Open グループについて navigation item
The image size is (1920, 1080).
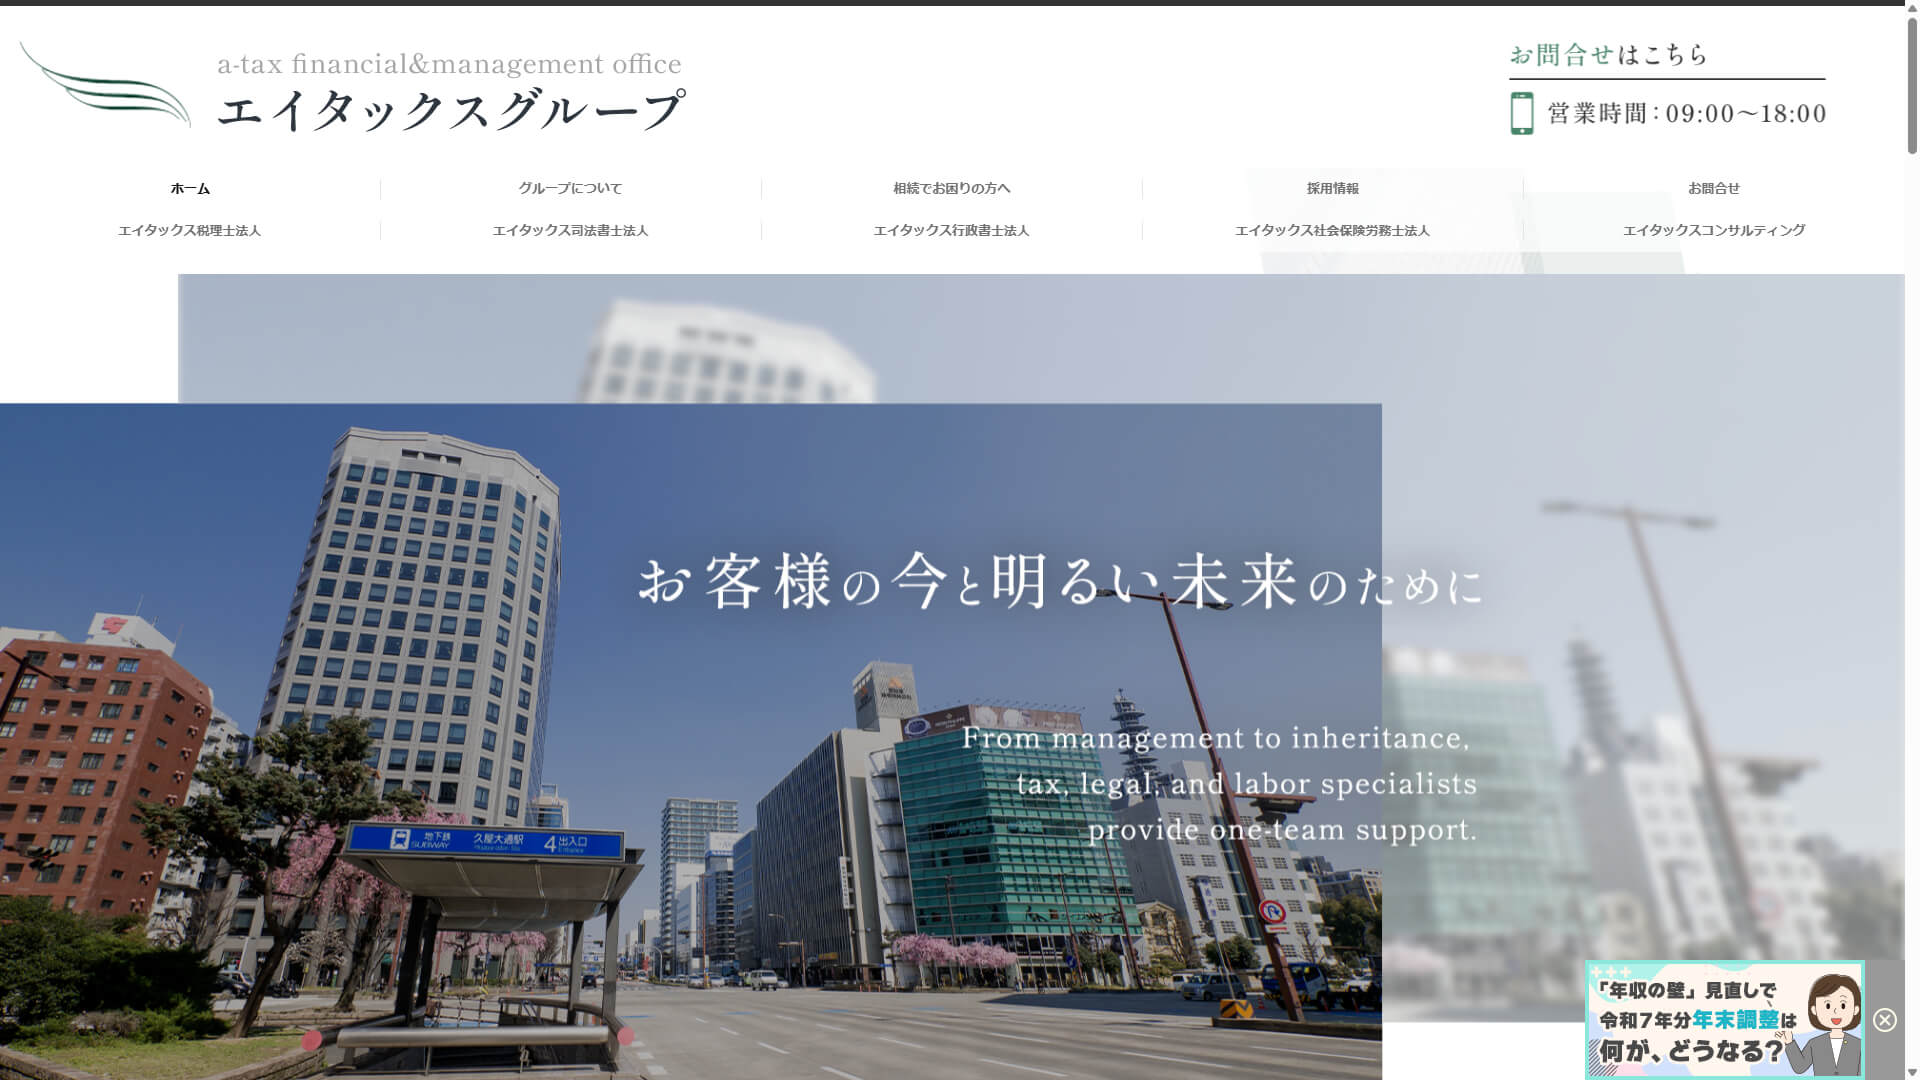pyautogui.click(x=570, y=188)
